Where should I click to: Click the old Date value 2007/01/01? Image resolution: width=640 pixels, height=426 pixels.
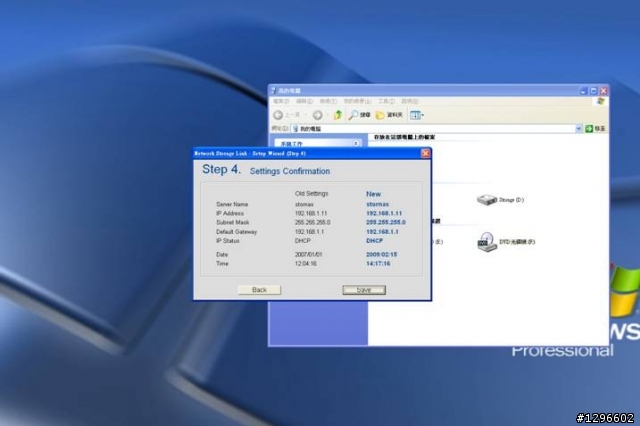309,254
